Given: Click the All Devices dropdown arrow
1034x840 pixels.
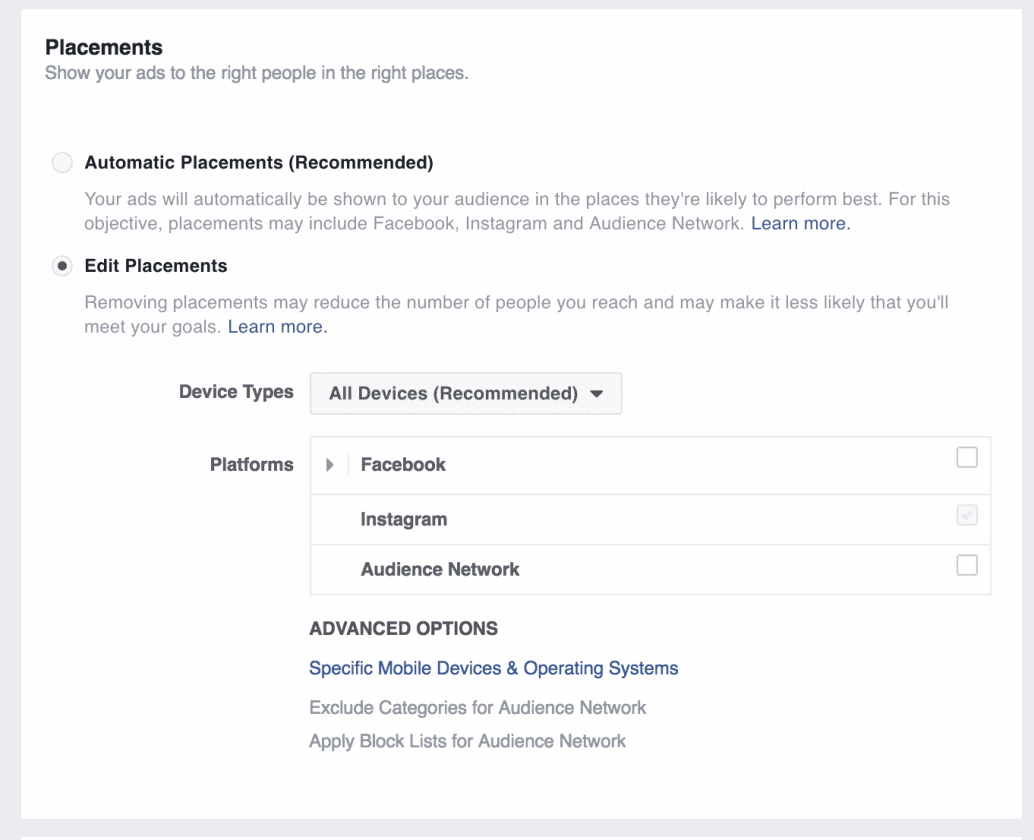Looking at the screenshot, I should point(596,393).
